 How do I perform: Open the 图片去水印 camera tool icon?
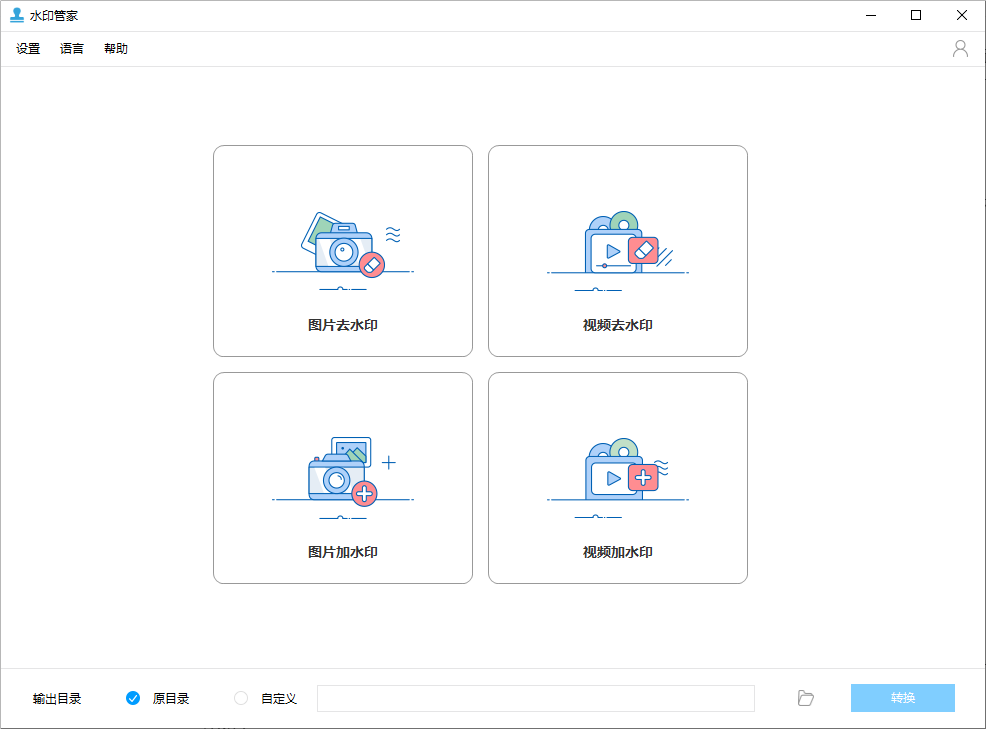pyautogui.click(x=343, y=246)
